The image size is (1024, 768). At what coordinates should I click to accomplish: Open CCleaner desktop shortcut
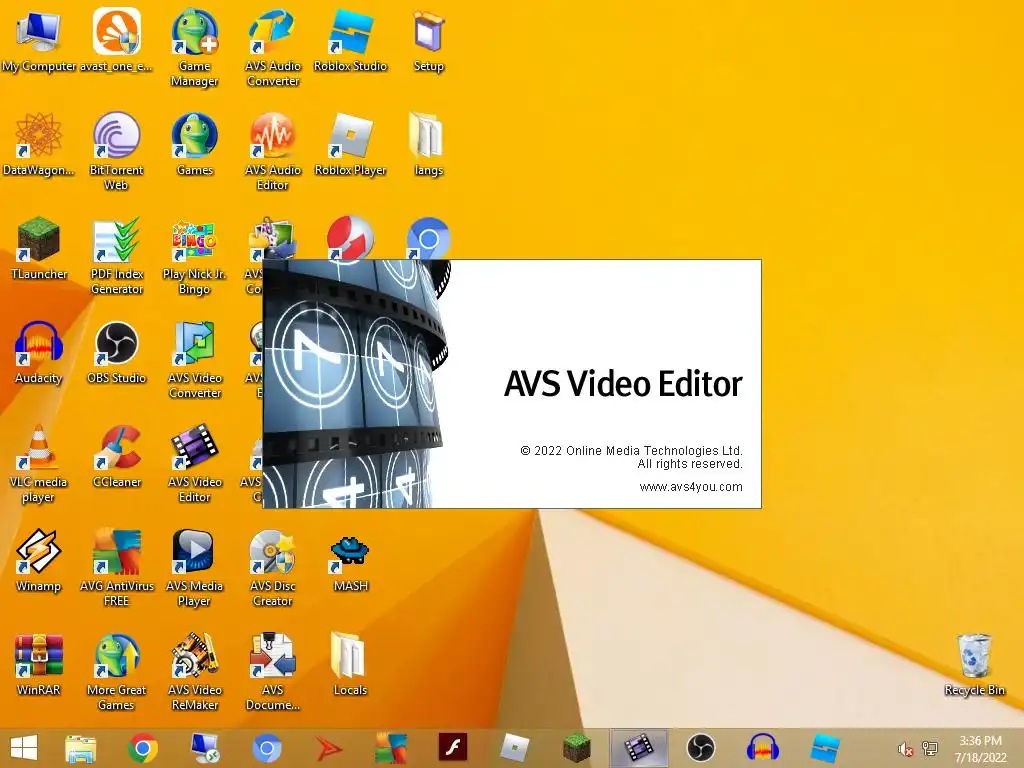click(116, 457)
